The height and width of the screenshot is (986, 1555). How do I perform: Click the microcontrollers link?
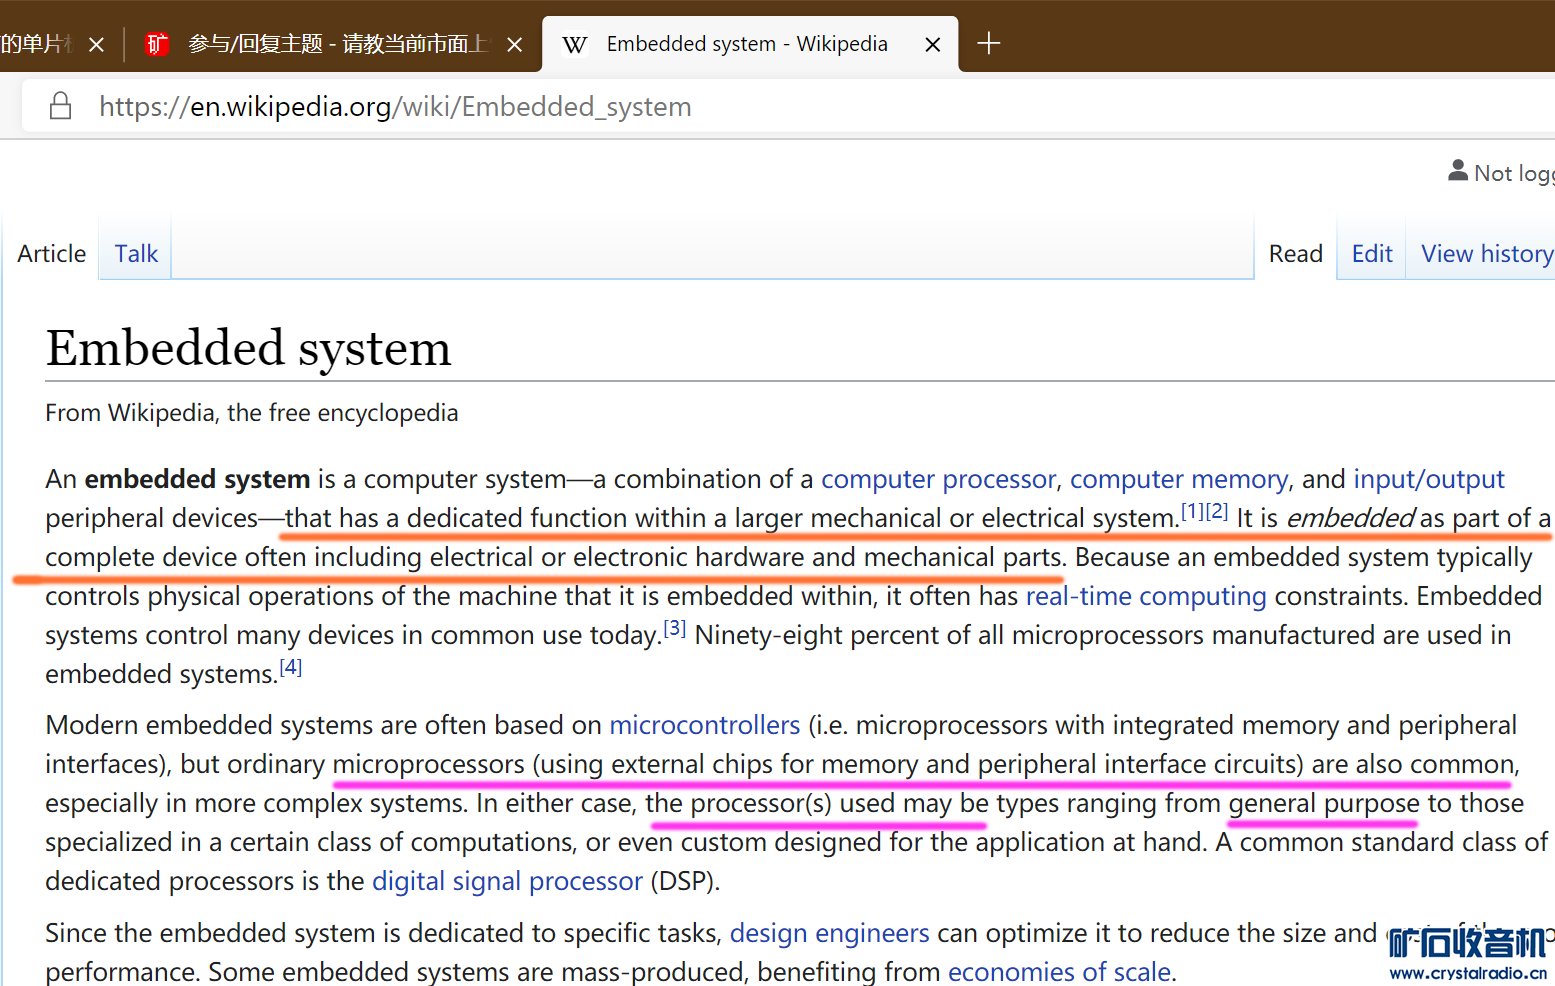coord(705,725)
